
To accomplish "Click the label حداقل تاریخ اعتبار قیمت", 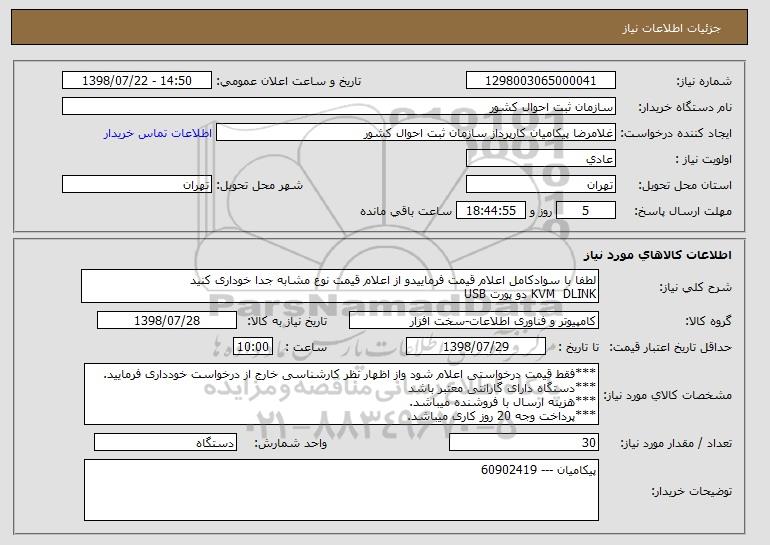I will pos(671,348).
